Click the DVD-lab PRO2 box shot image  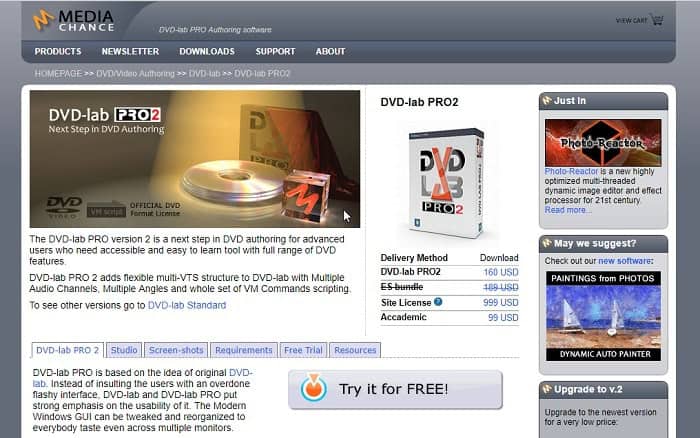point(446,183)
